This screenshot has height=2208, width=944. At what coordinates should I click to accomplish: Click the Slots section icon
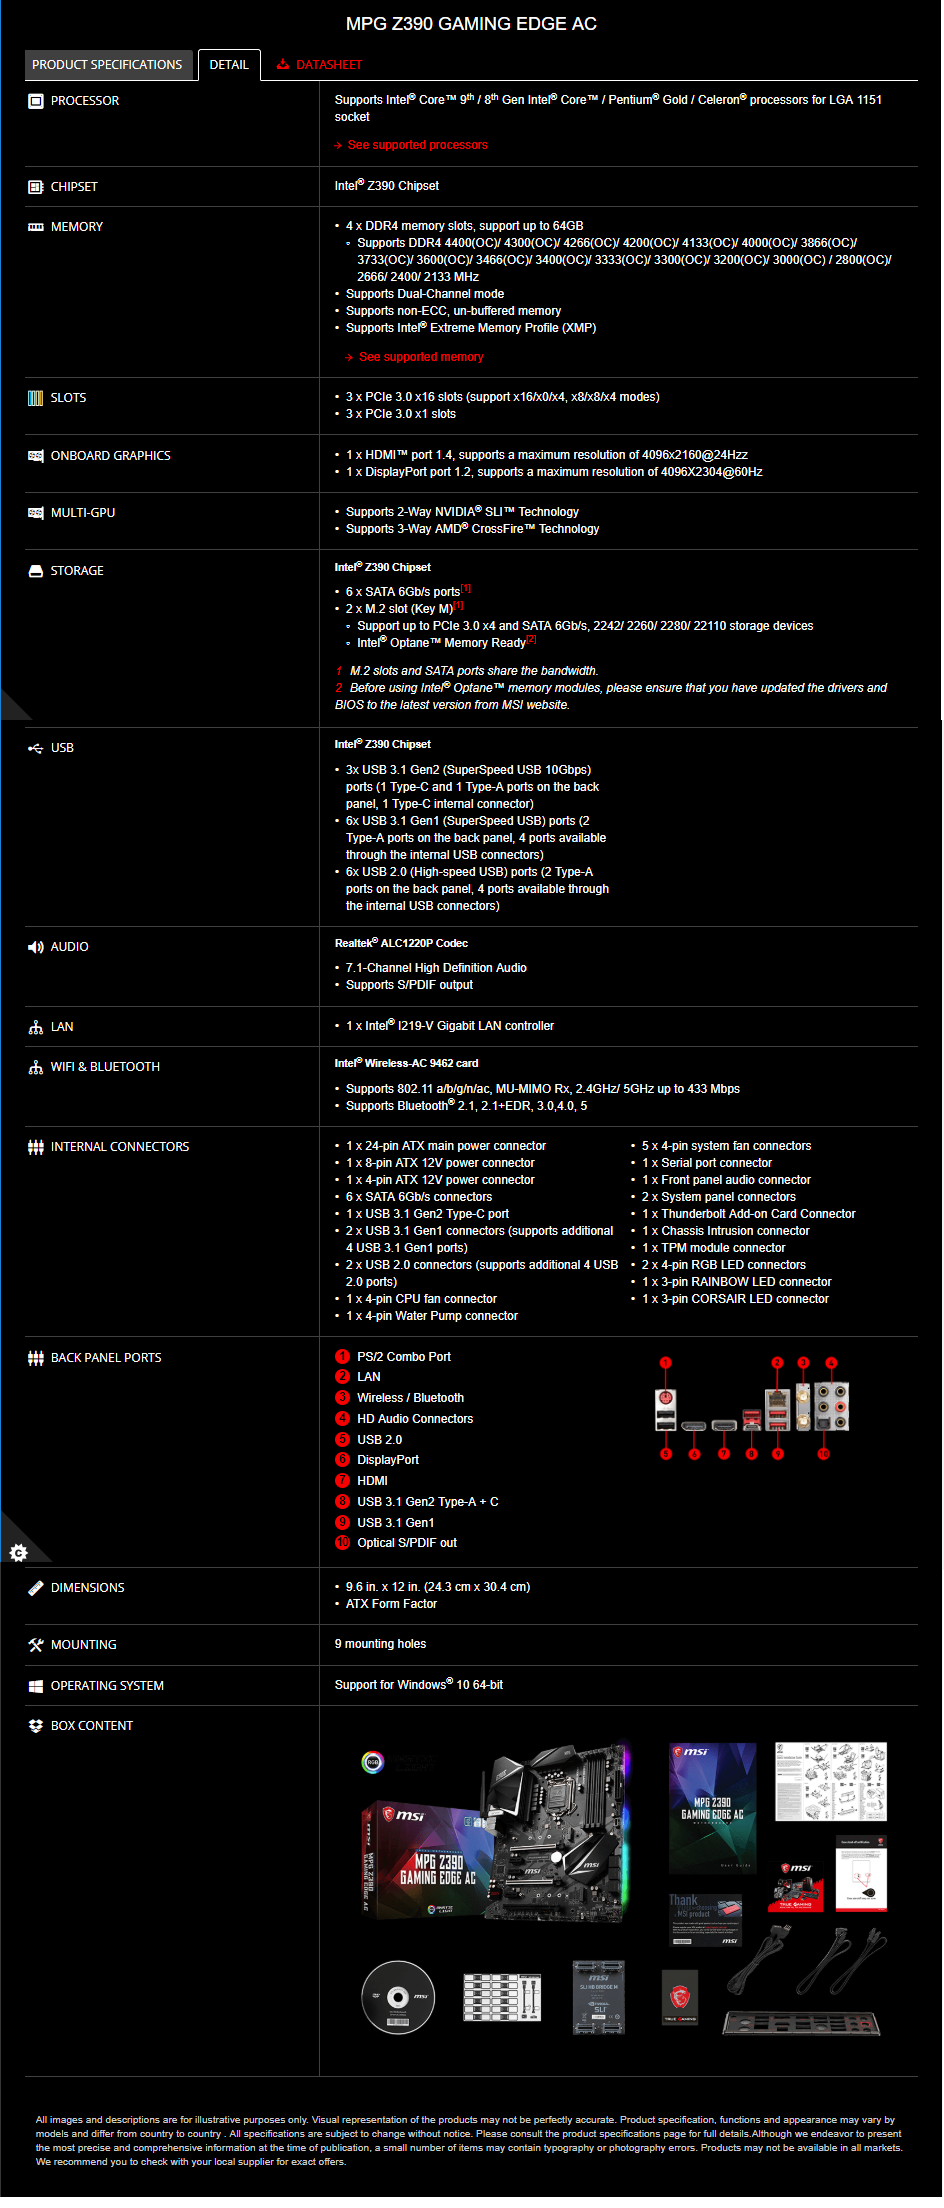point(36,398)
